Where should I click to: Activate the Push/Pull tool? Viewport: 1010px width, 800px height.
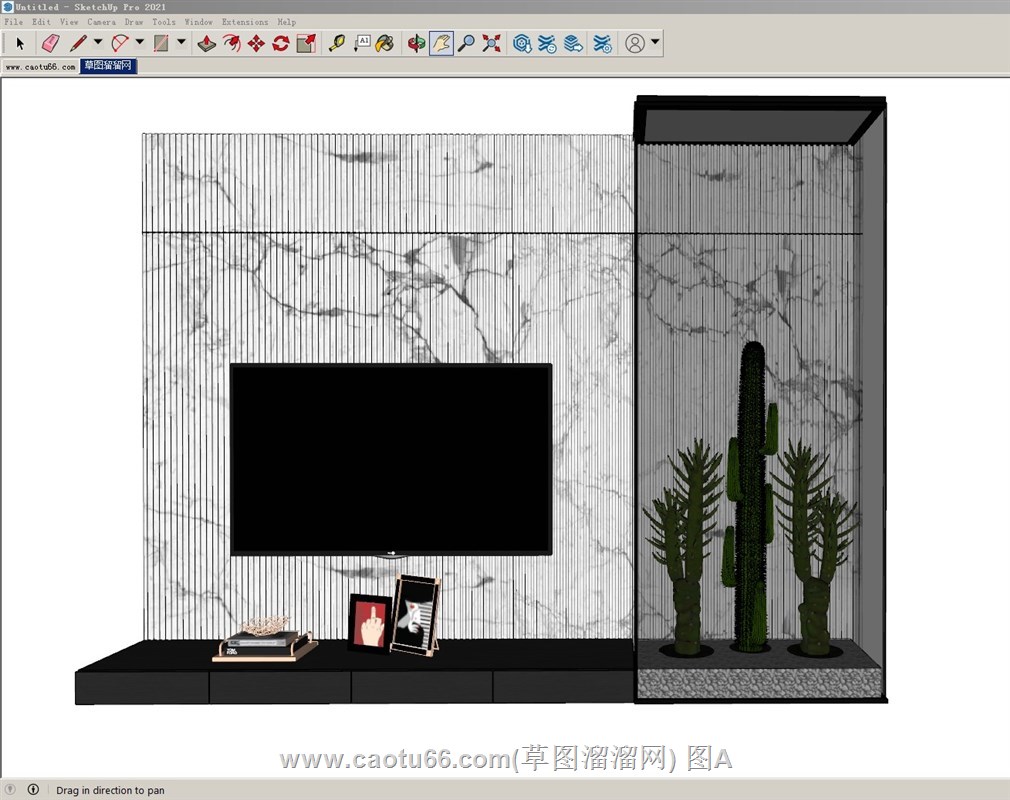pos(206,43)
